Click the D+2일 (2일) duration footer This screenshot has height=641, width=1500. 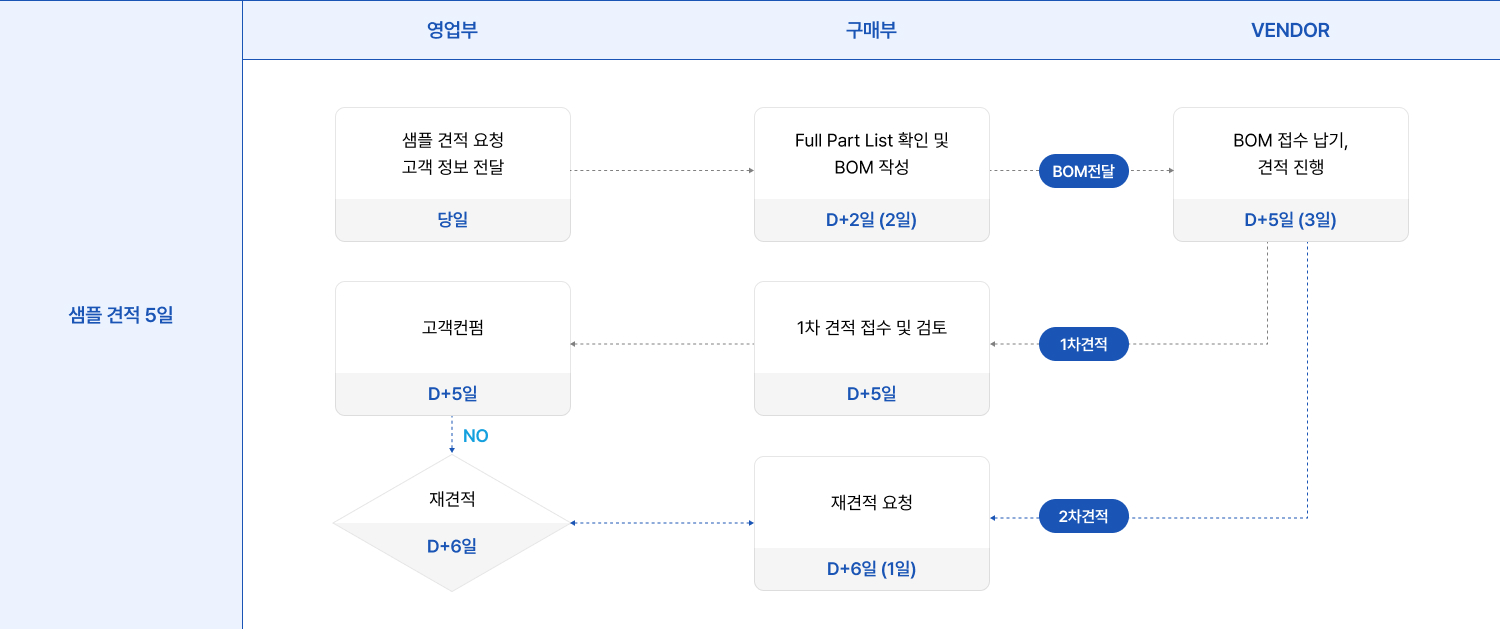click(x=872, y=220)
